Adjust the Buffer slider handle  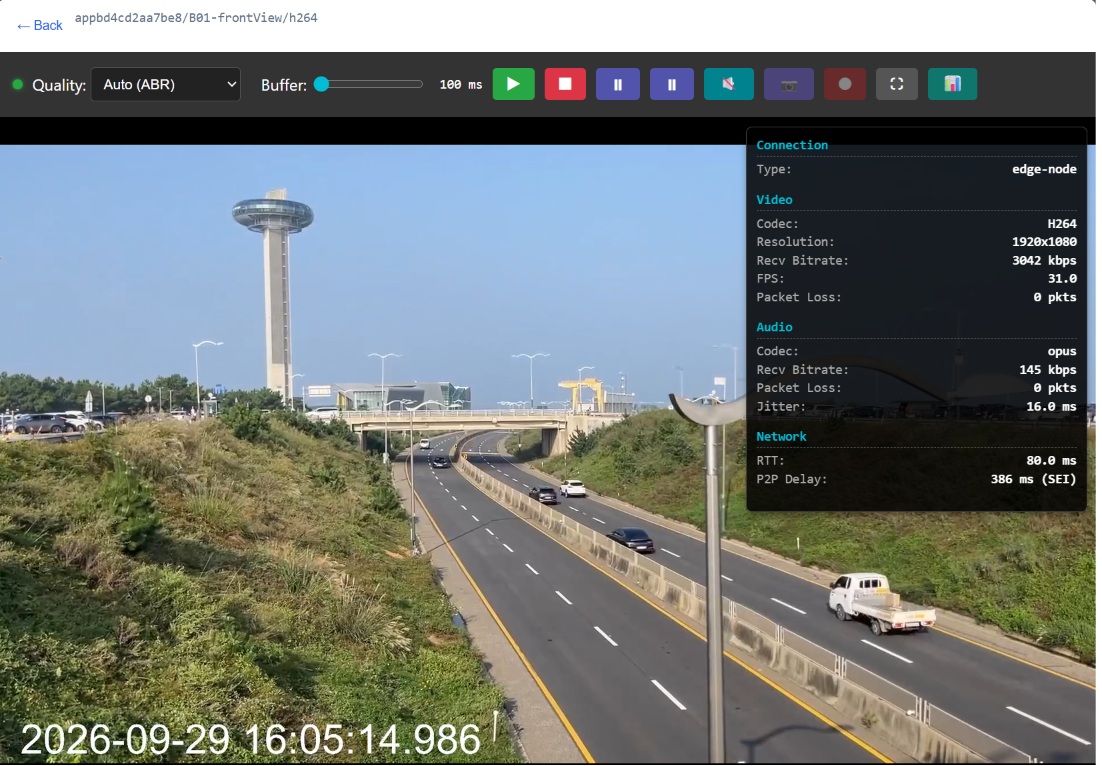[321, 84]
